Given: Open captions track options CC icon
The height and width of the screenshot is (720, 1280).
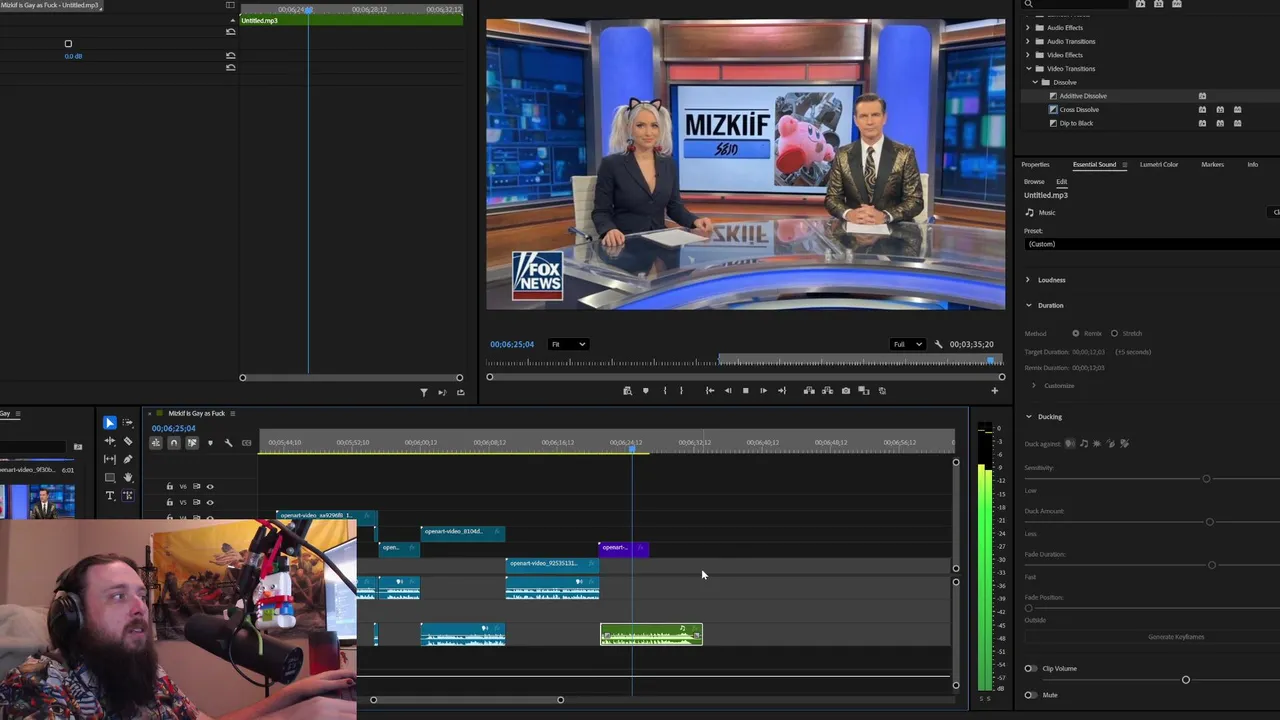Looking at the screenshot, I should [x=246, y=443].
